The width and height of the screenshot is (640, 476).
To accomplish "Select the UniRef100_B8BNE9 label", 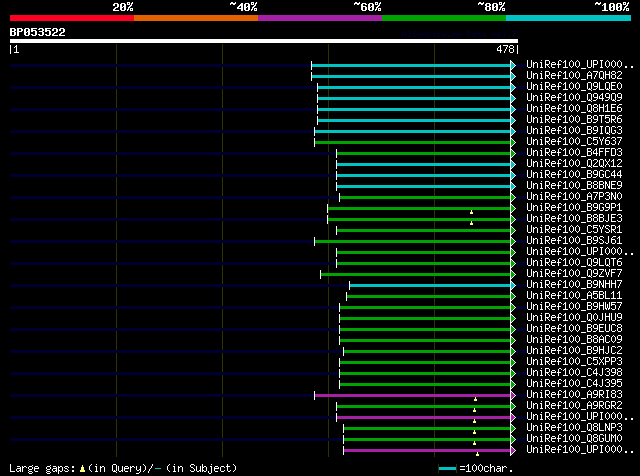I will [x=574, y=186].
